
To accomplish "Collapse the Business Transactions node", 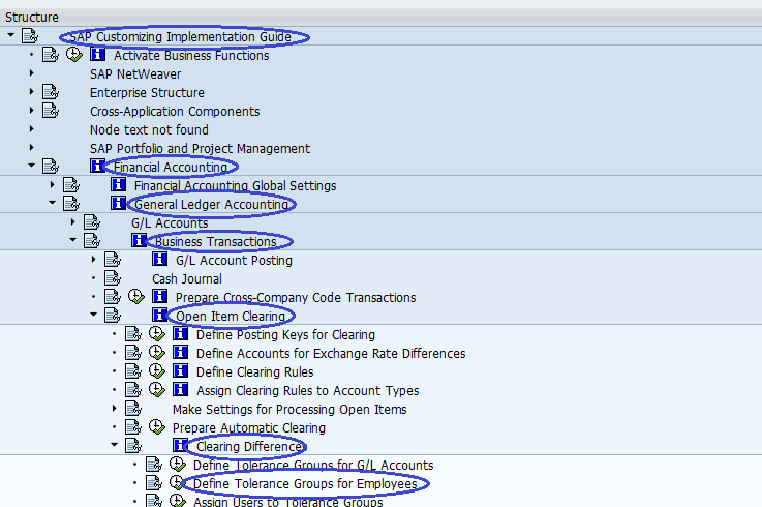I will (73, 240).
